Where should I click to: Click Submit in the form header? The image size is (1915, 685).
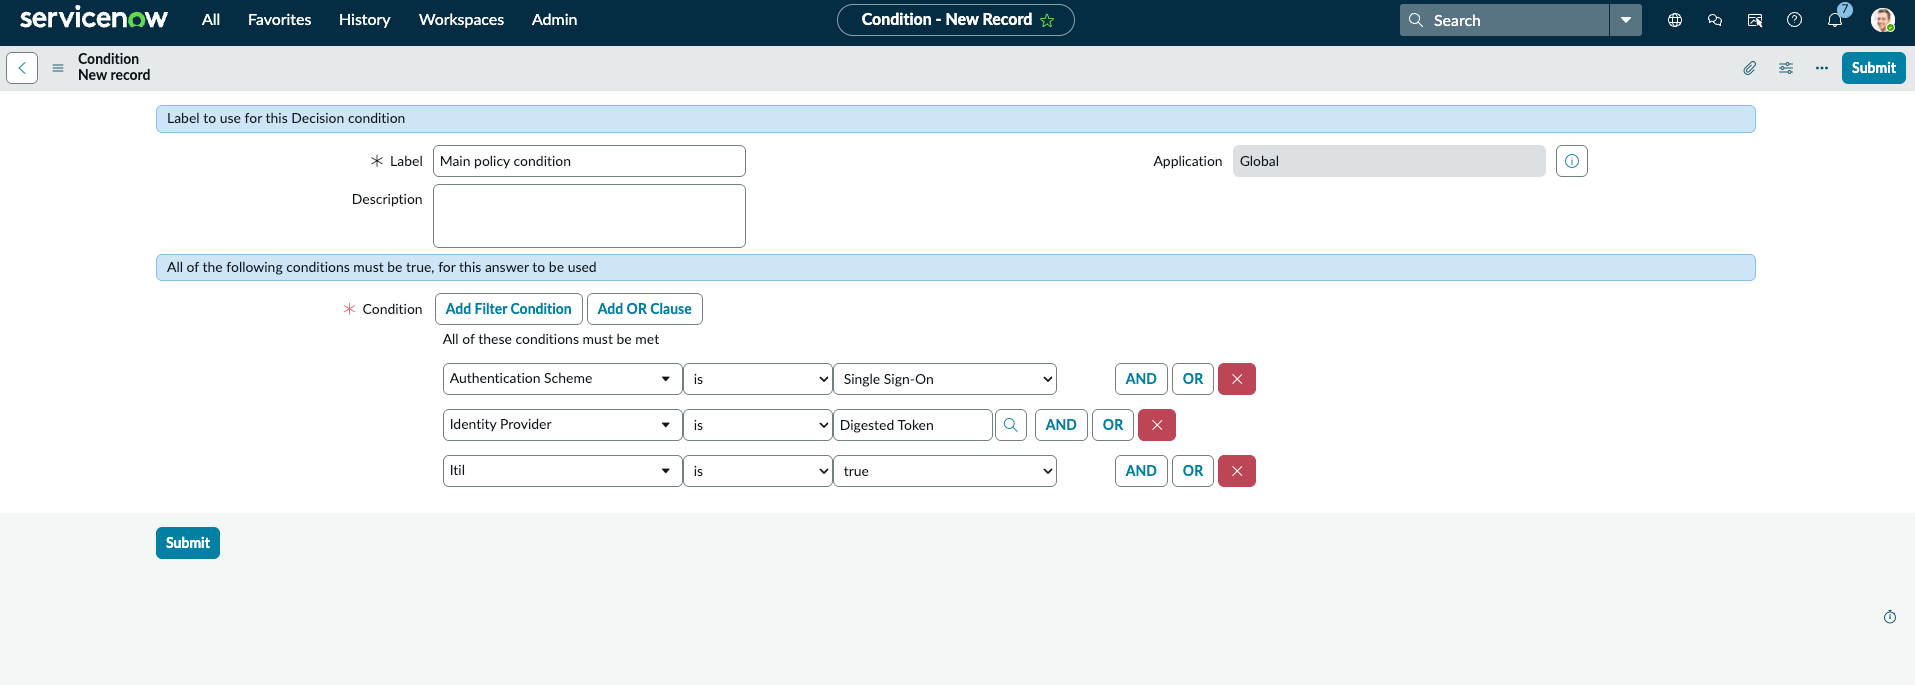(1873, 68)
